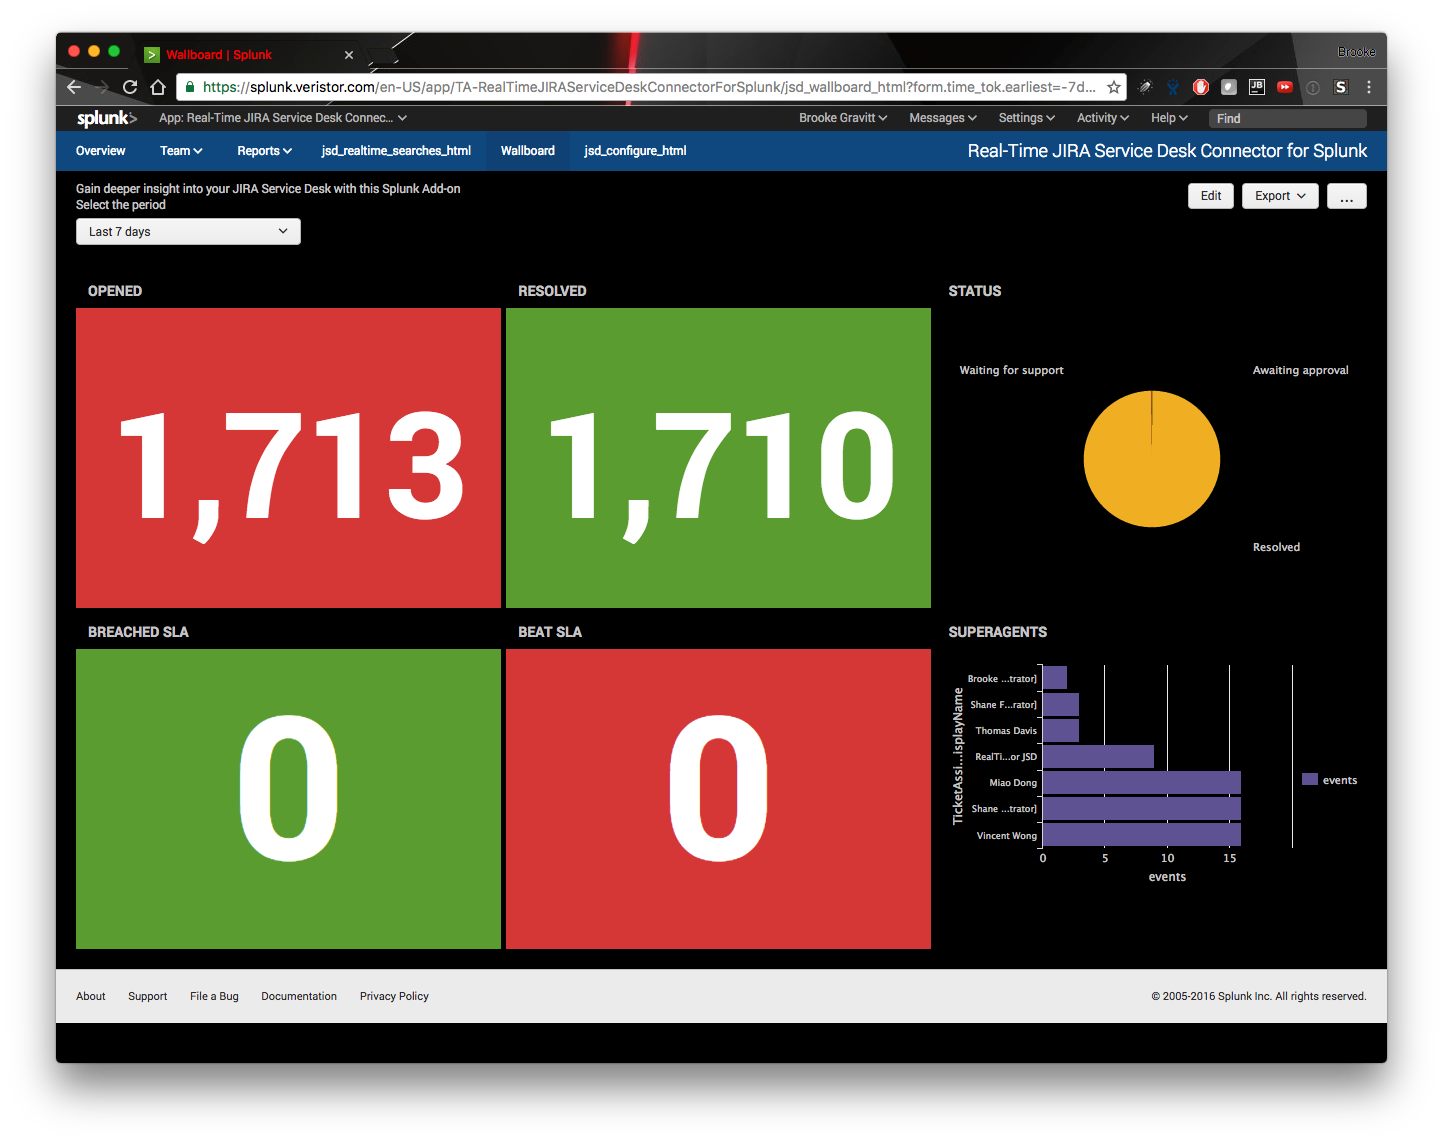Open the red YouTube-style extension icon
Screen dimensions: 1443x1143
click(x=1285, y=87)
